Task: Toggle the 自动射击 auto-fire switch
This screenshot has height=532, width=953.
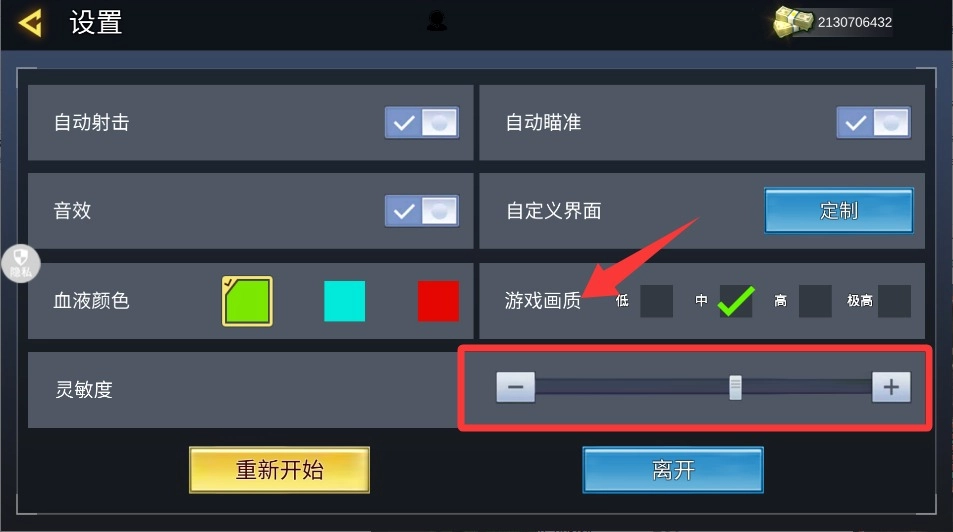Action: tap(422, 123)
